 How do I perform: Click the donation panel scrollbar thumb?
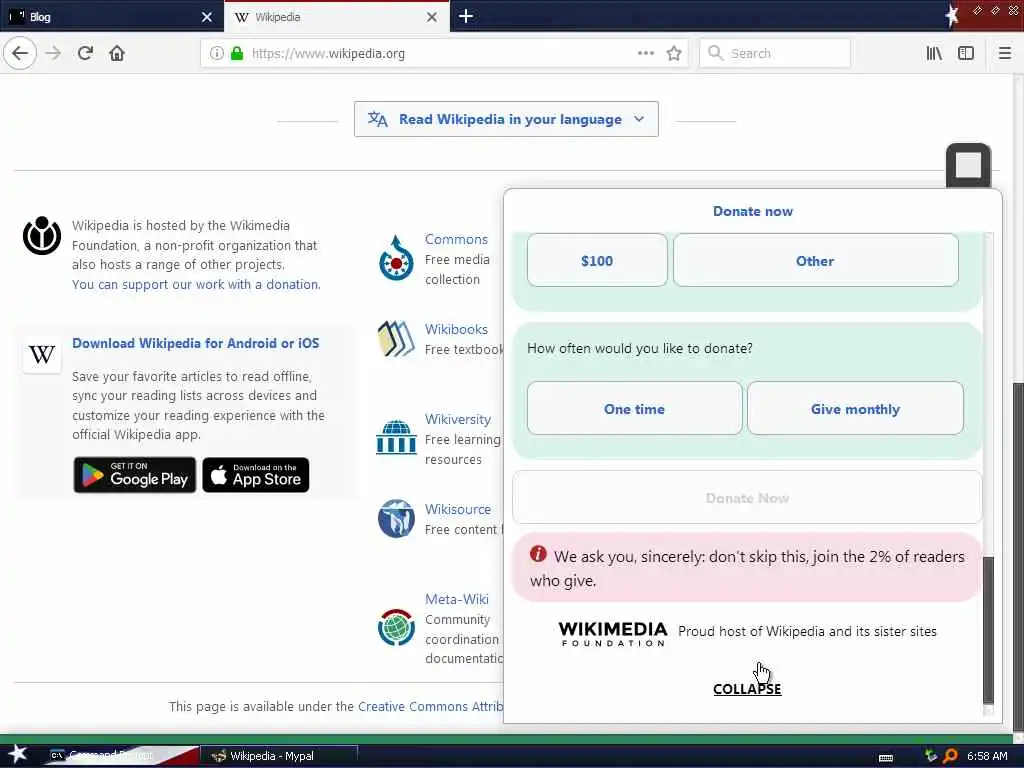(x=988, y=629)
